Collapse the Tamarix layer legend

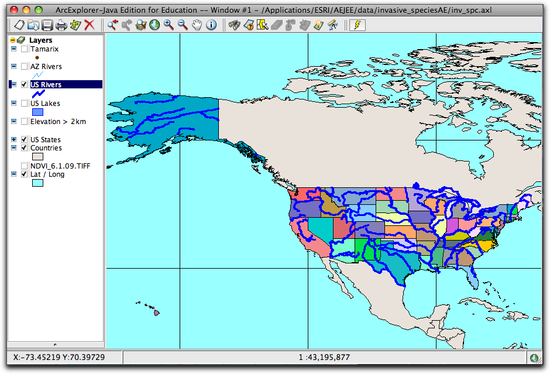pos(14,49)
